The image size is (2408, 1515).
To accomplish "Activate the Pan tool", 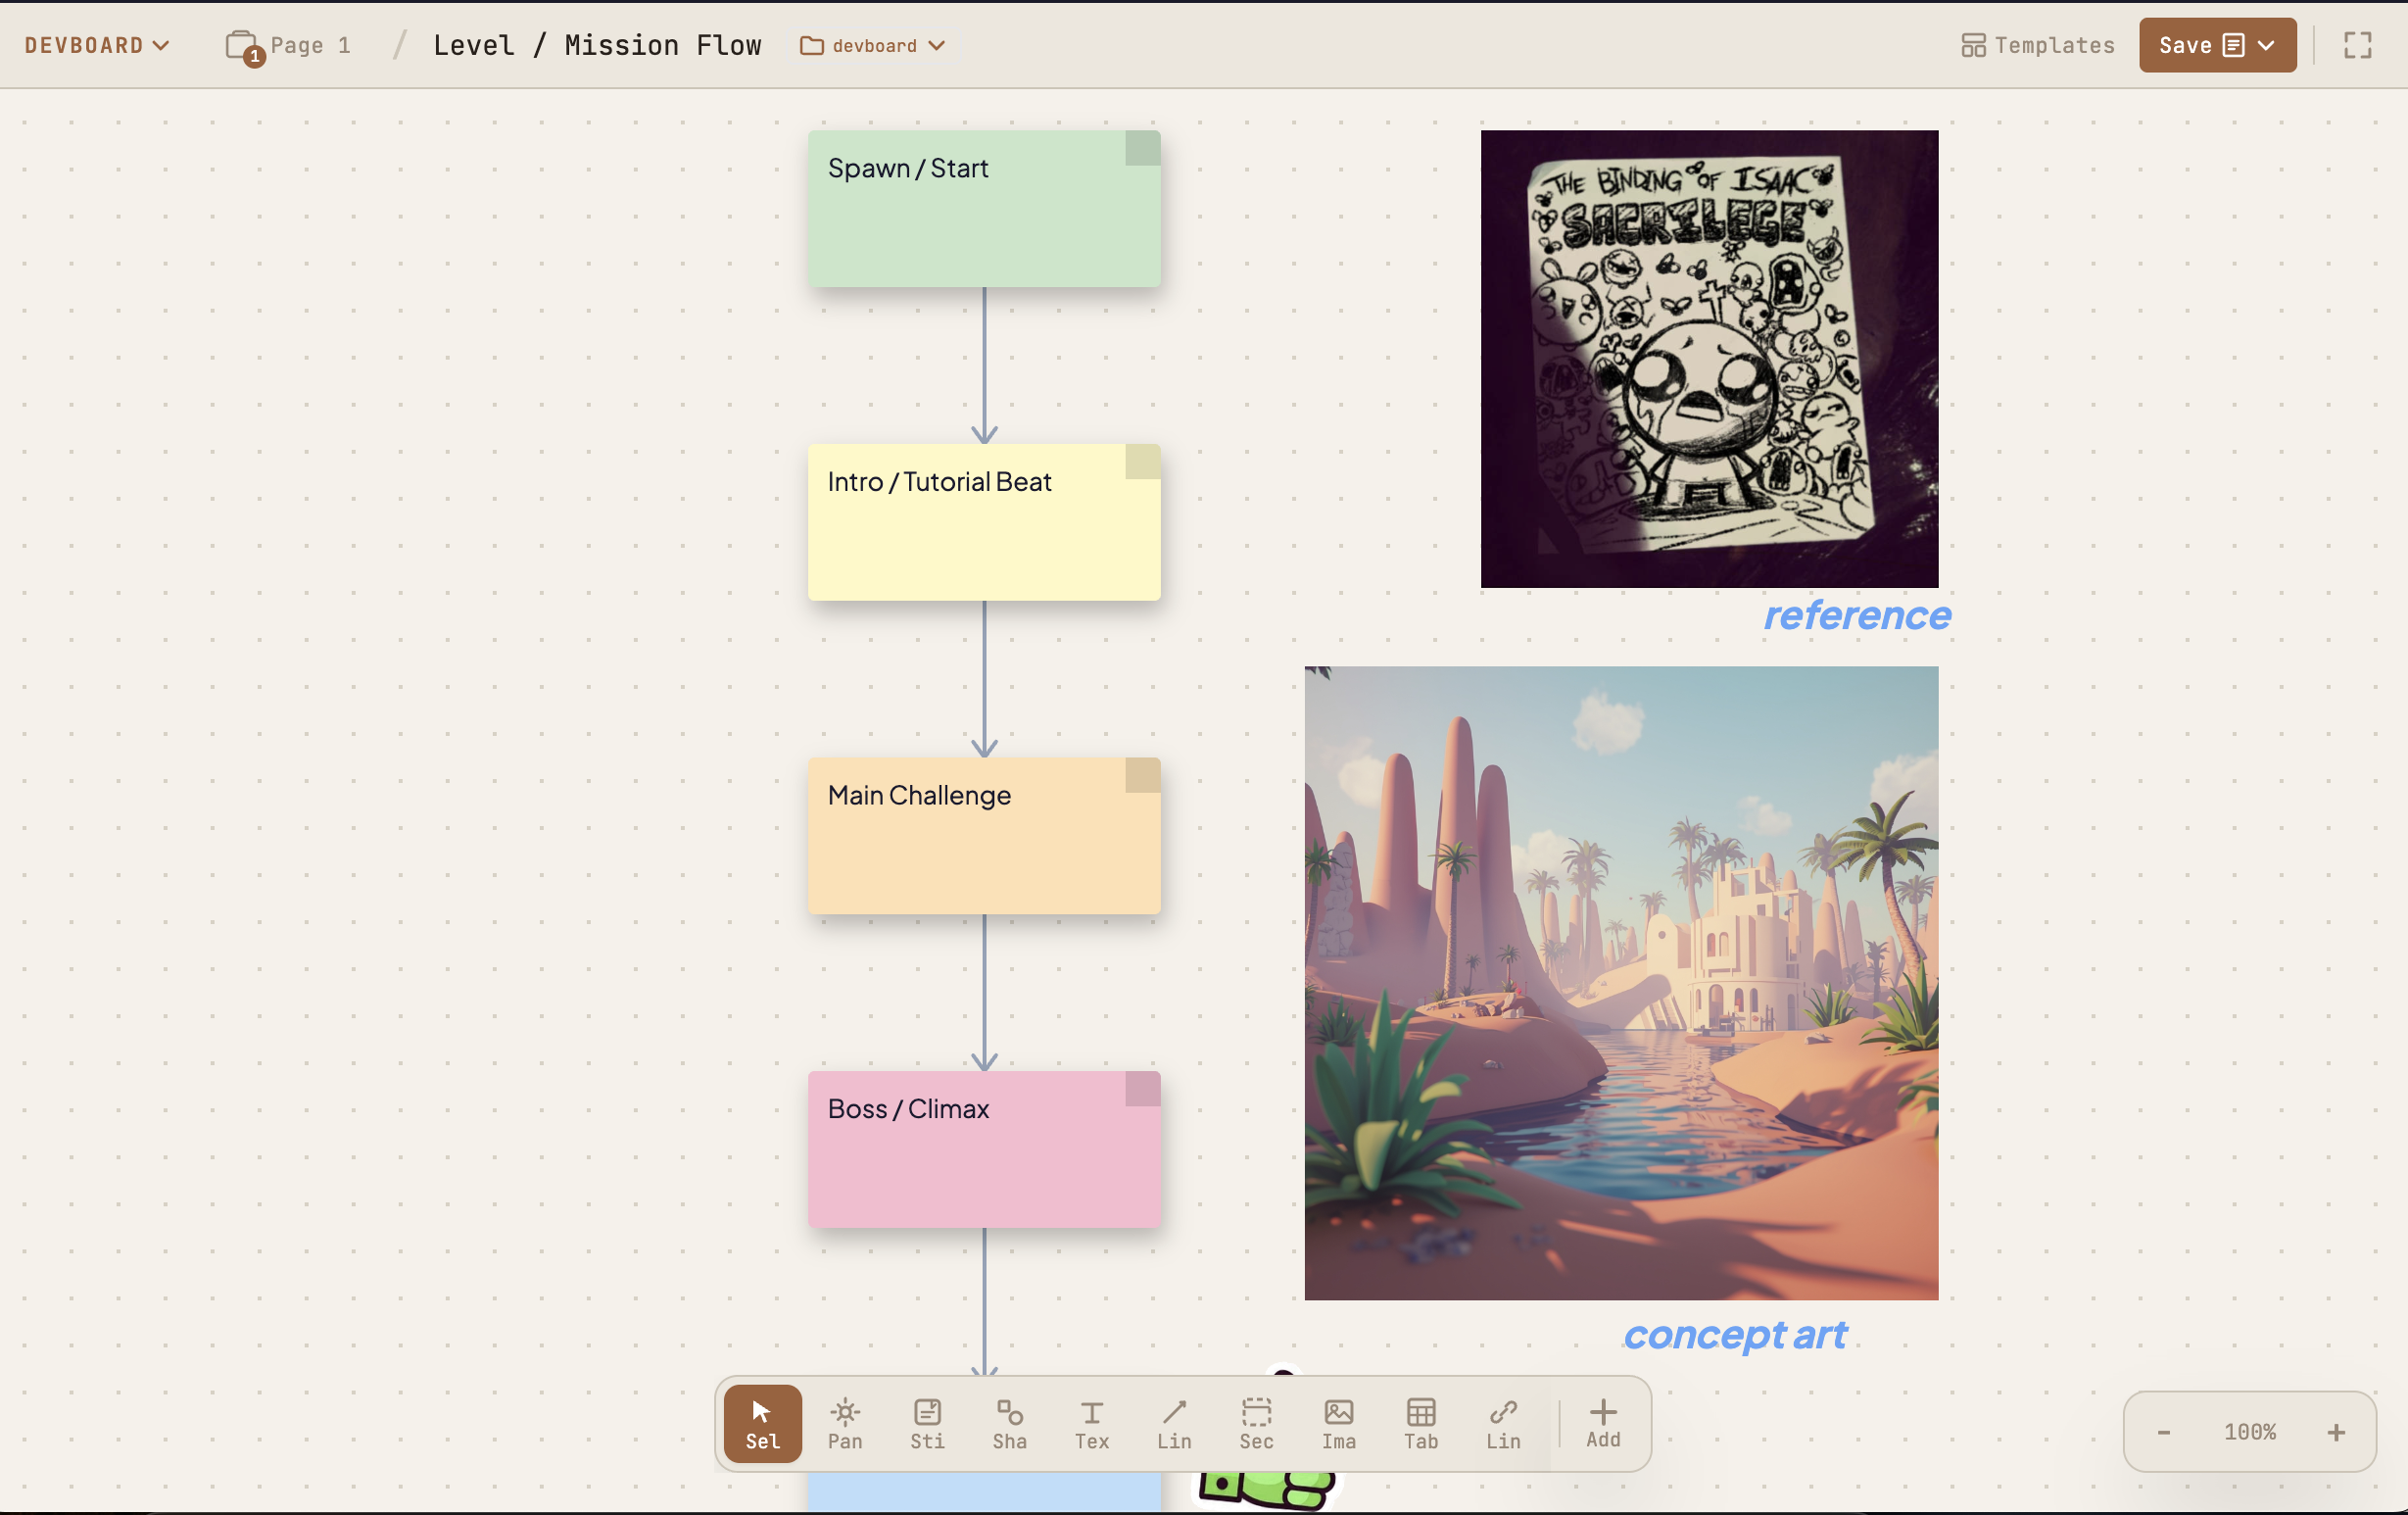I will click(x=844, y=1423).
